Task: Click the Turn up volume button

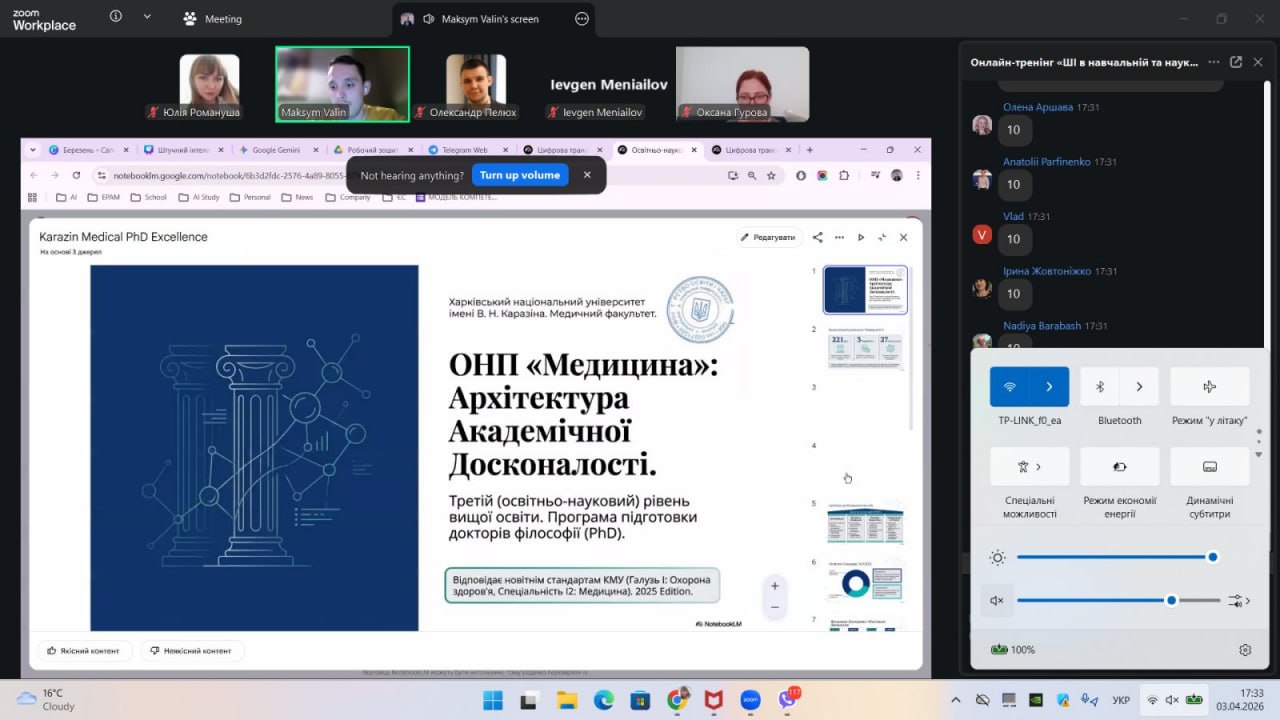Action: click(x=519, y=175)
